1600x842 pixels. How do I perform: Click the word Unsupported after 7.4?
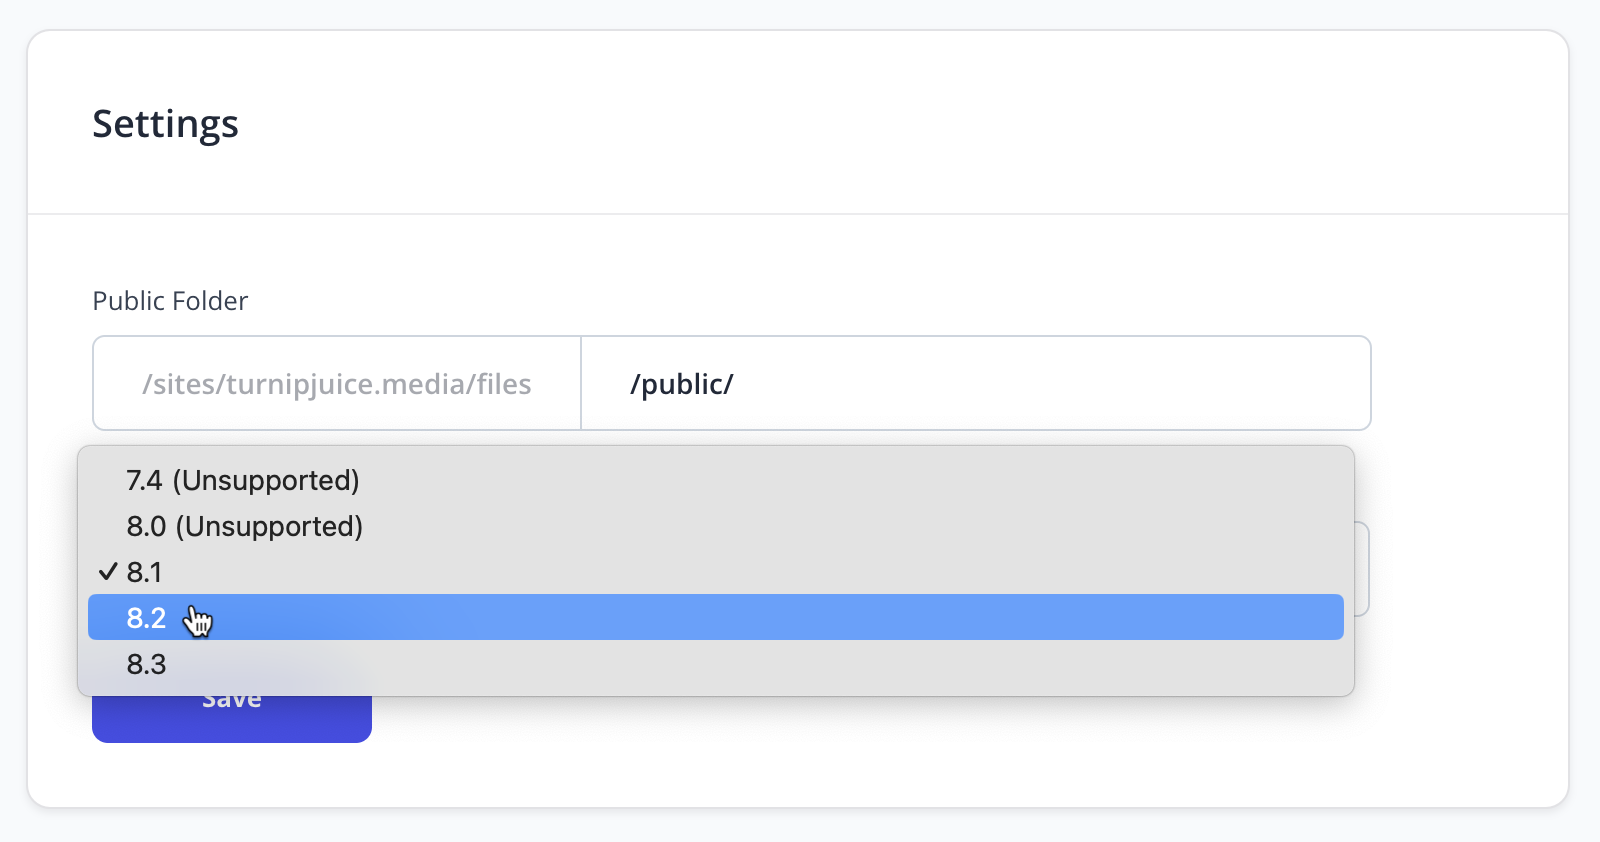[x=265, y=480]
